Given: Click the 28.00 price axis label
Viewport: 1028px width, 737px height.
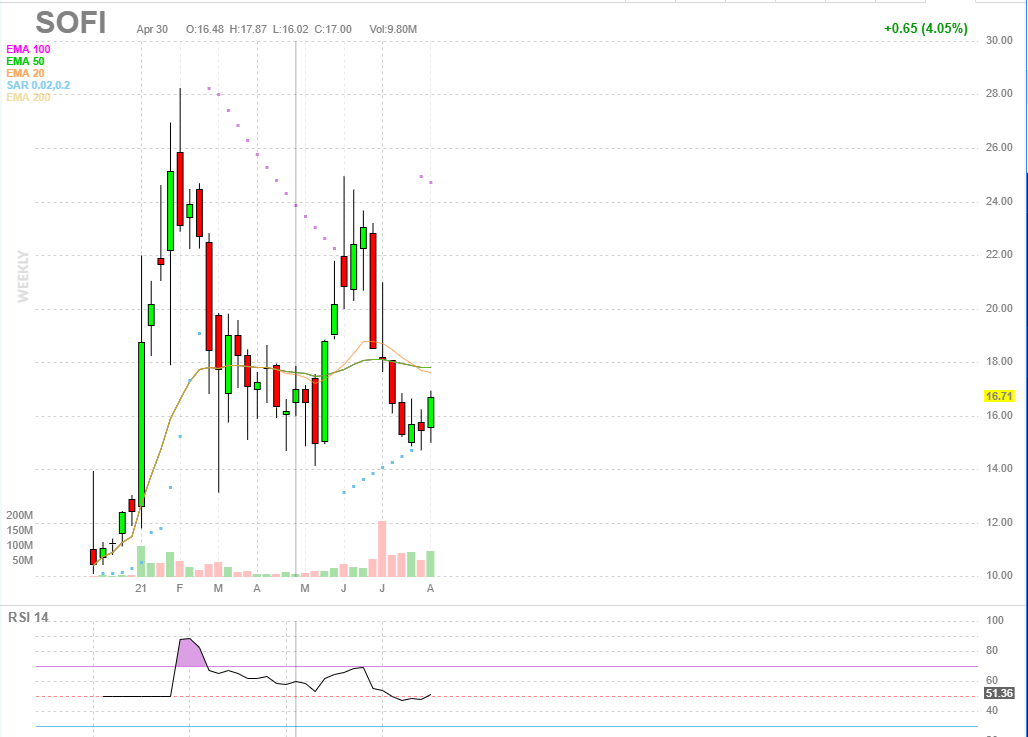Looking at the screenshot, I should pos(999,94).
